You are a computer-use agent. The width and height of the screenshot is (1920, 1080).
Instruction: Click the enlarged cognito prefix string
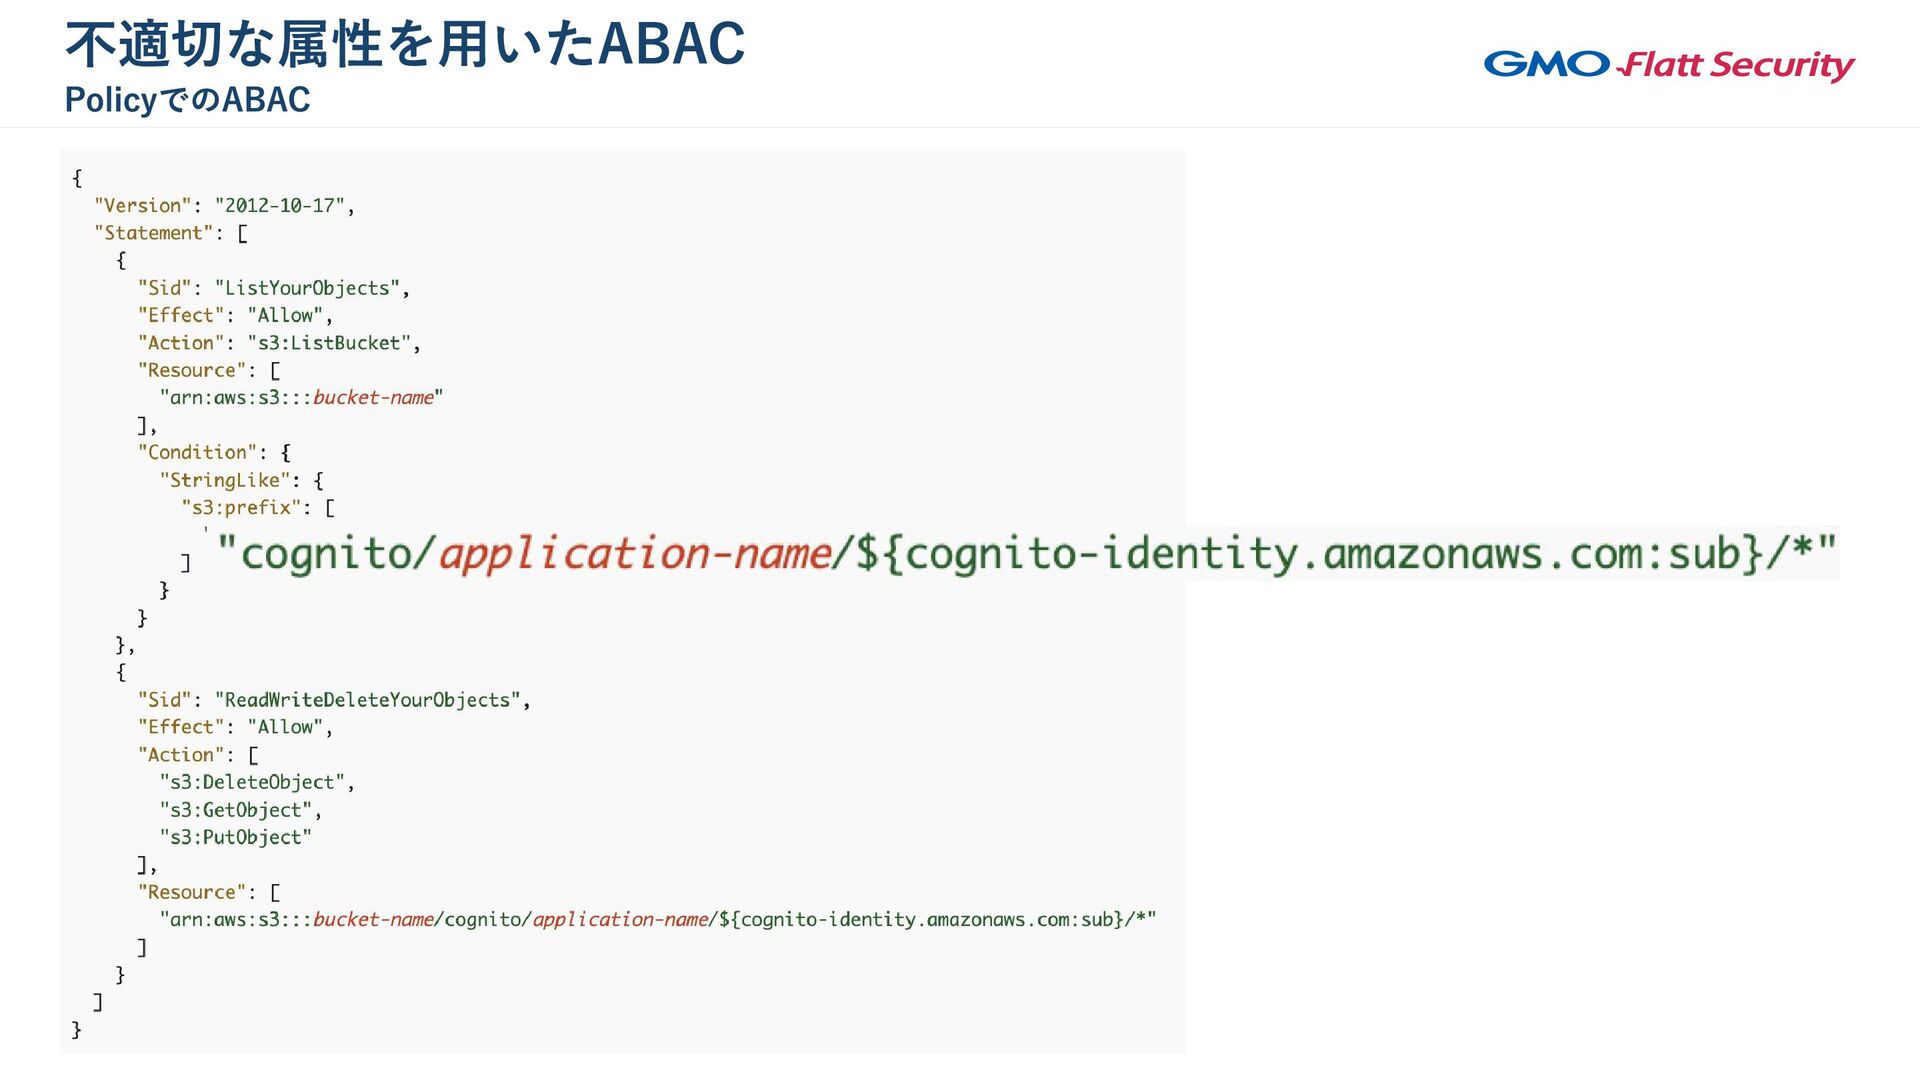1027,553
